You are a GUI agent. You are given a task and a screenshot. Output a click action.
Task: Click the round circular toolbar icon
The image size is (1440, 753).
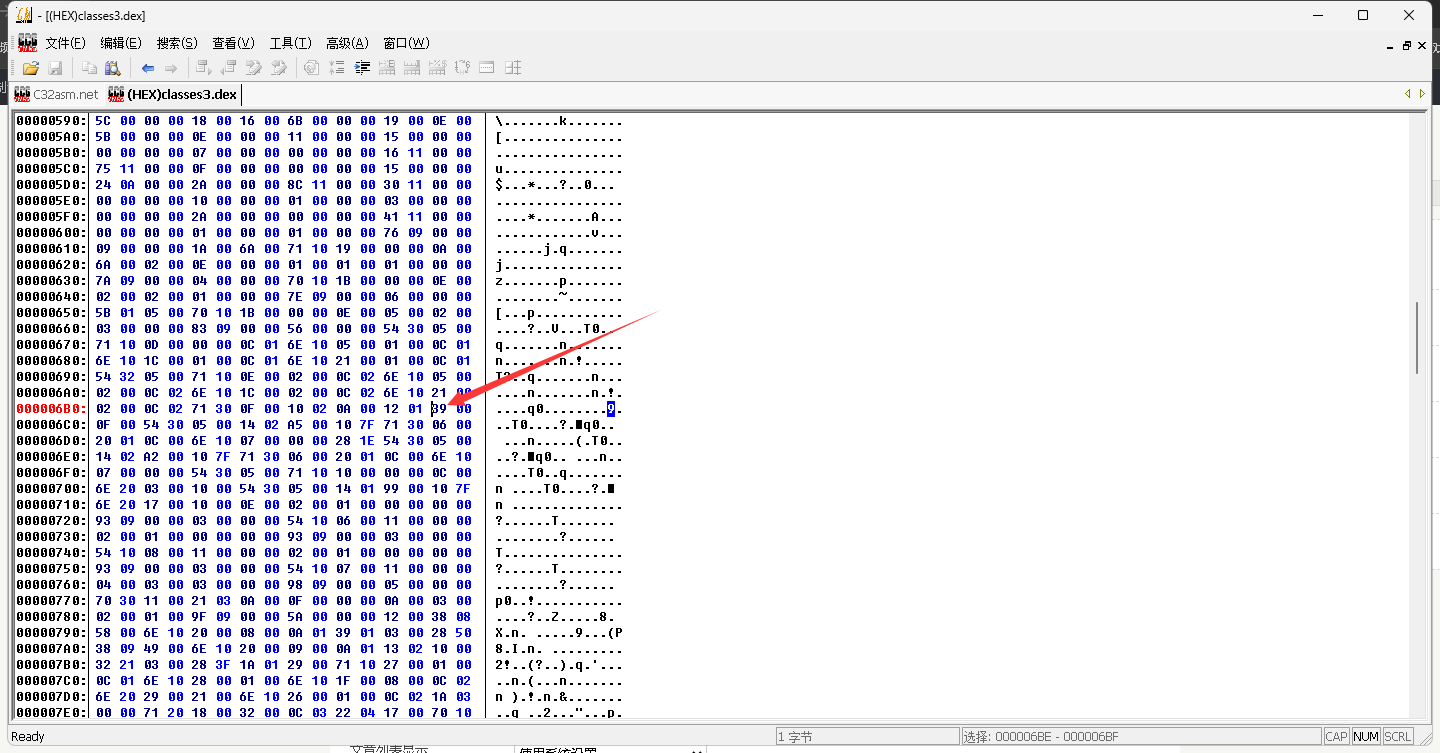click(x=312, y=68)
